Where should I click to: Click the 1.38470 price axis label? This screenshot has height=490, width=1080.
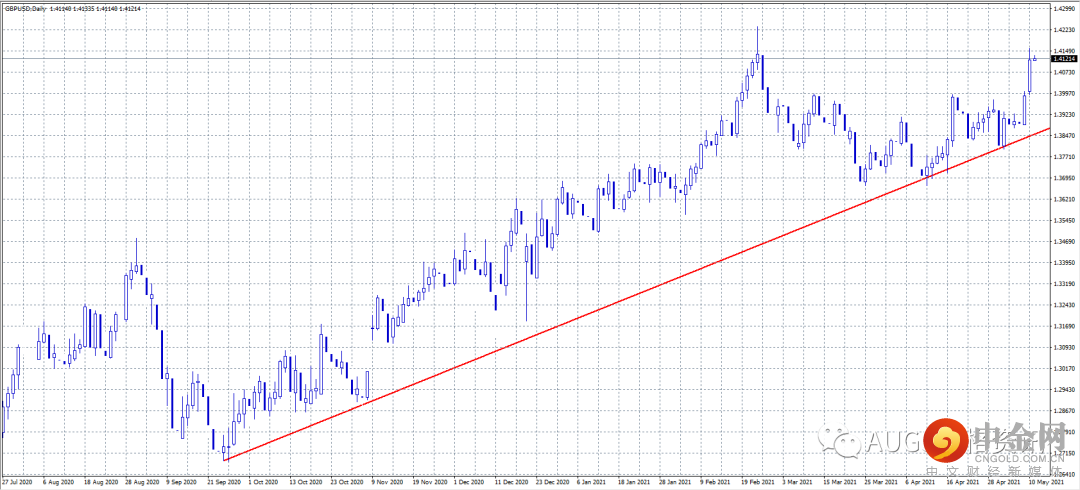(1065, 136)
